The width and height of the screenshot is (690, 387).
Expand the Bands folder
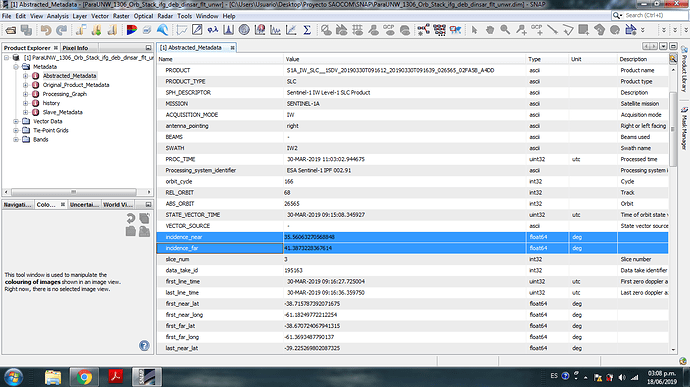pyautogui.click(x=16, y=140)
